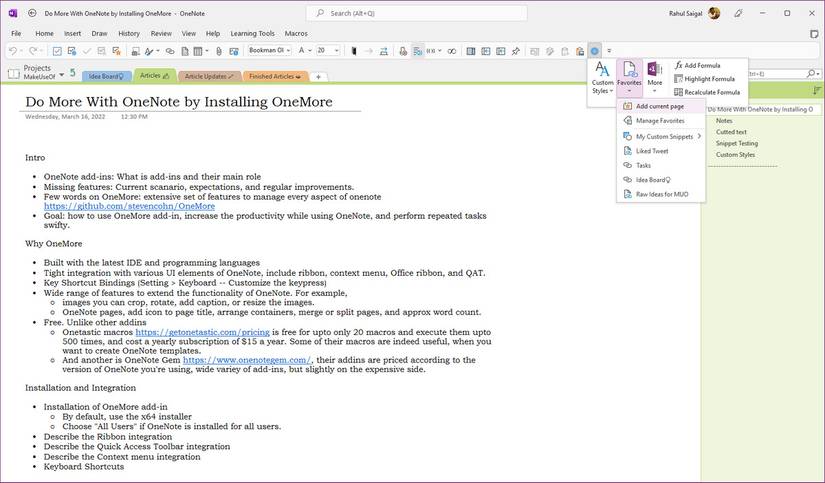This screenshot has width=825, height=483.
Task: Open the www.onenotegem.com link
Action: [x=247, y=360]
